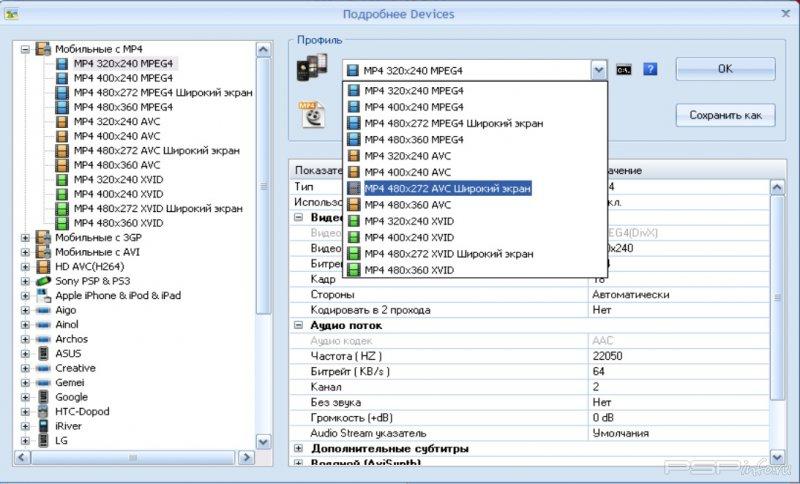
Task: Click the blue help question mark icon
Action: [650, 70]
